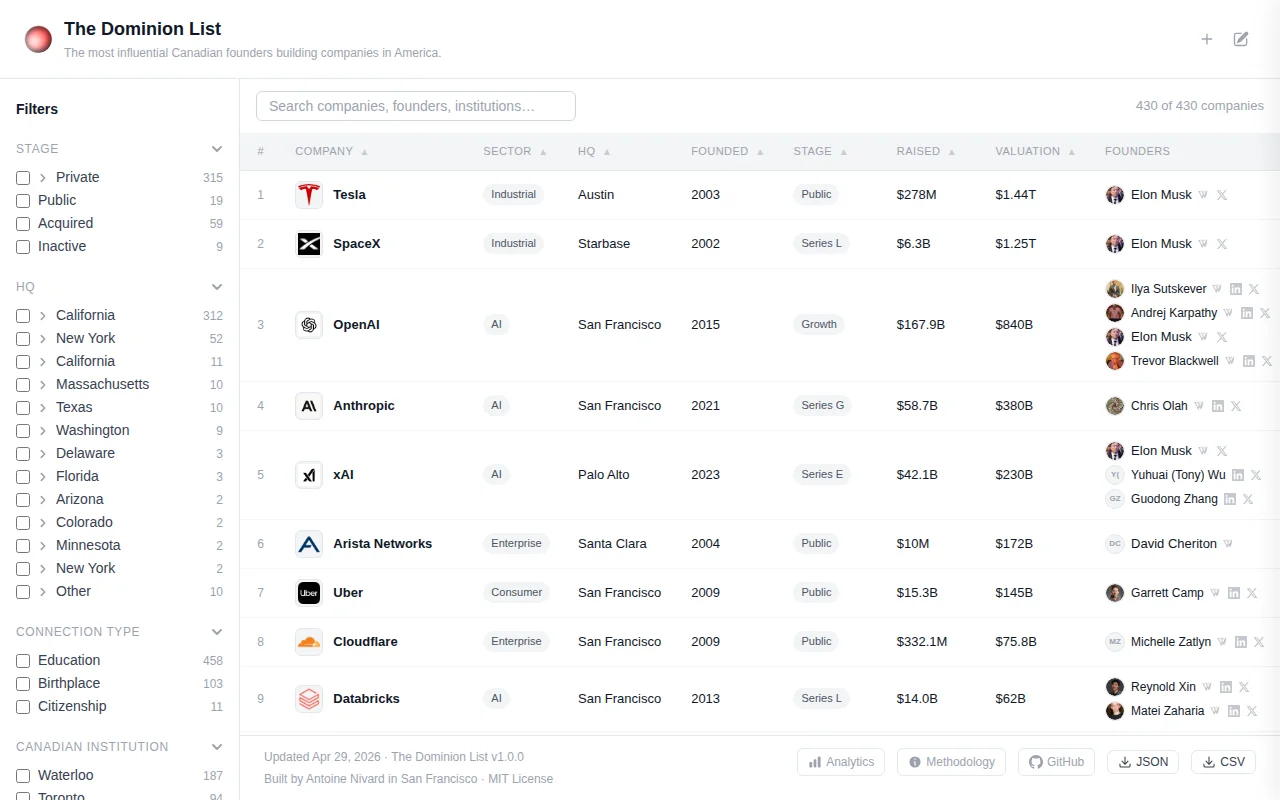Sort table by Raised column
Screen dimensions: 1280x800
926,151
